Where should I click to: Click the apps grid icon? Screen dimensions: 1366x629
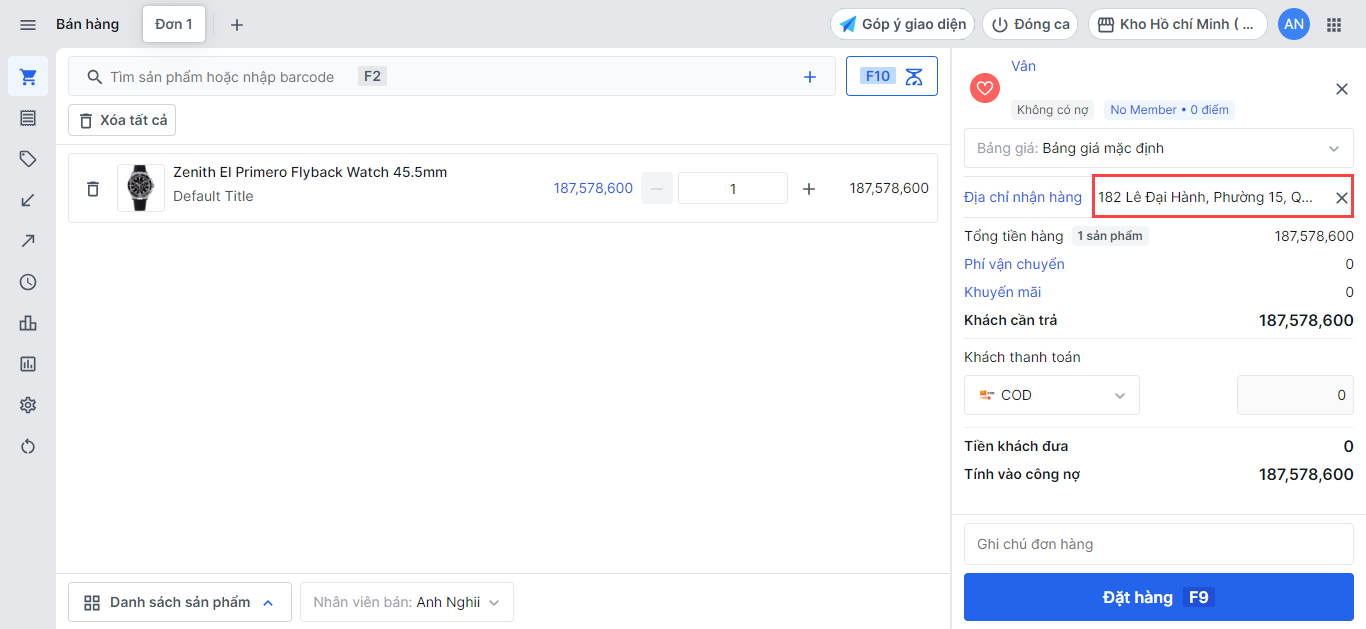tap(1334, 24)
